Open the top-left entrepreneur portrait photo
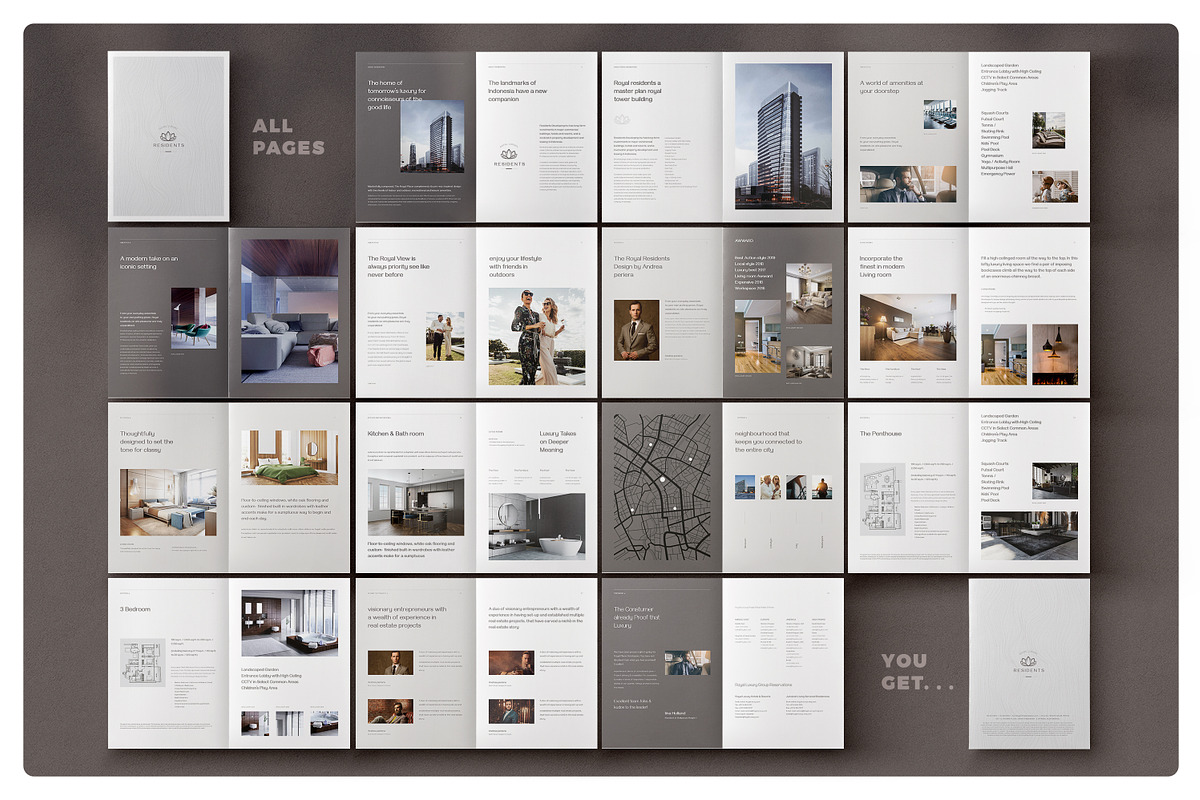 tap(390, 663)
